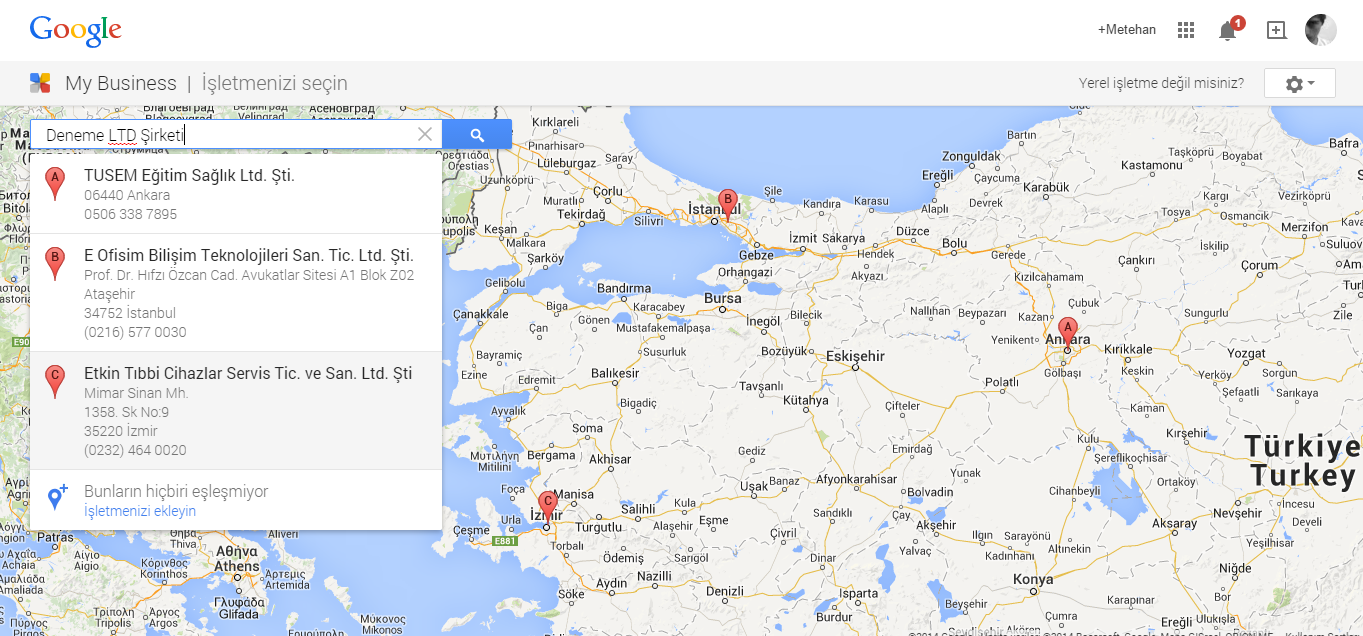Clear the search box with X

[x=425, y=134]
